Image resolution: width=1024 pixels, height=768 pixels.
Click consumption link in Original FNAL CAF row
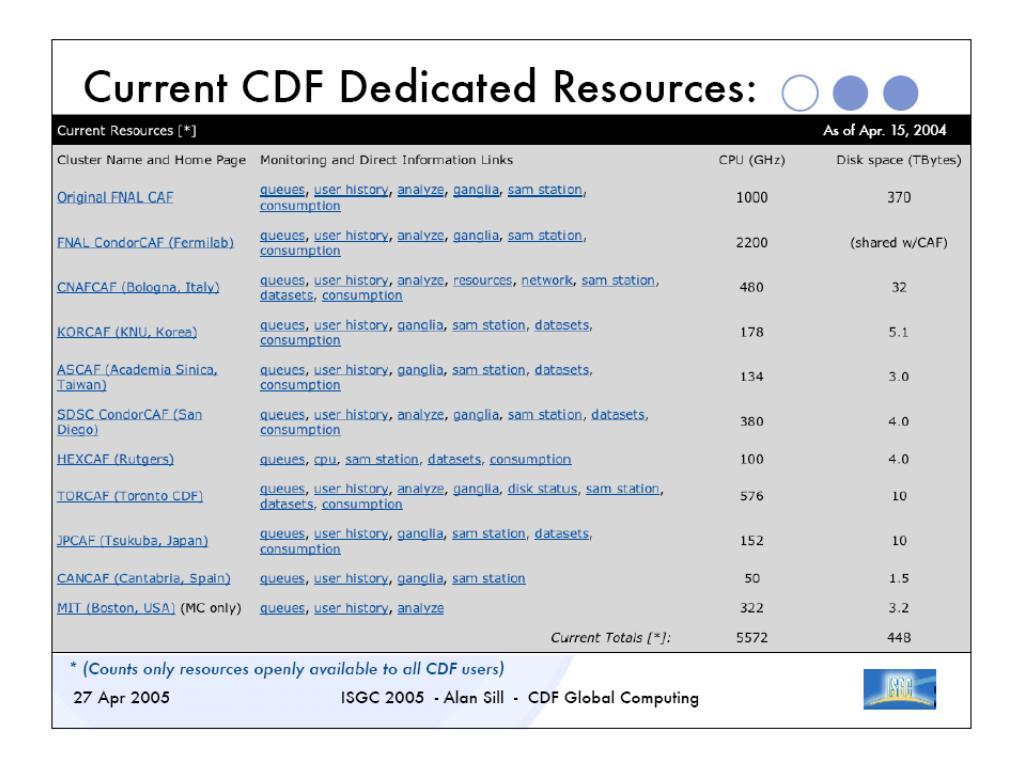pyautogui.click(x=300, y=206)
